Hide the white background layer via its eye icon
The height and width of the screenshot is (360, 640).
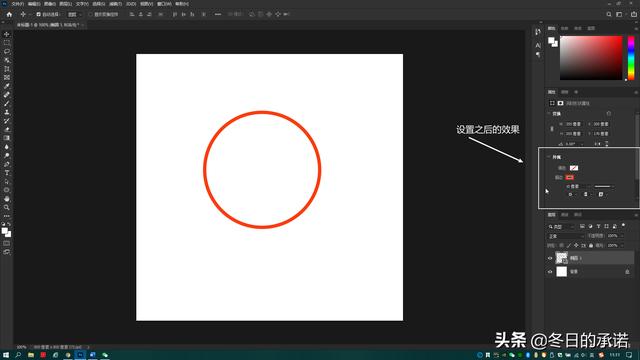click(x=550, y=271)
